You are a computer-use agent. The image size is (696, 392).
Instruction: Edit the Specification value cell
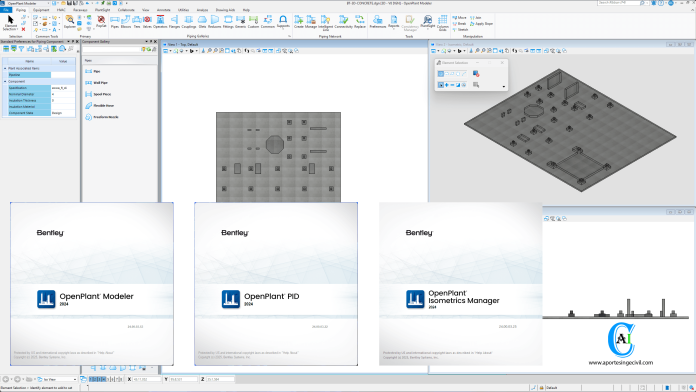(63, 88)
